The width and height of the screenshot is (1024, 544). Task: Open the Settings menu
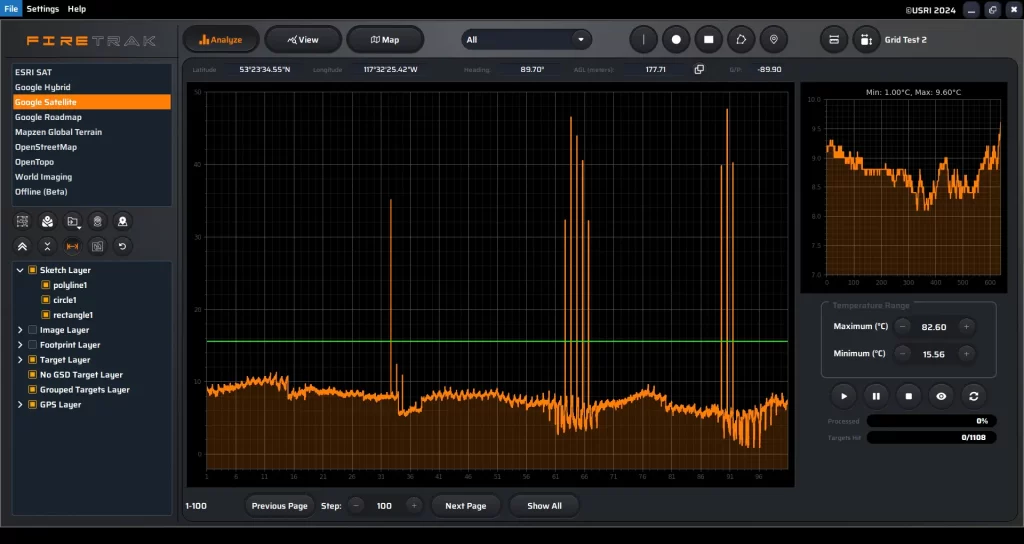[x=43, y=9]
